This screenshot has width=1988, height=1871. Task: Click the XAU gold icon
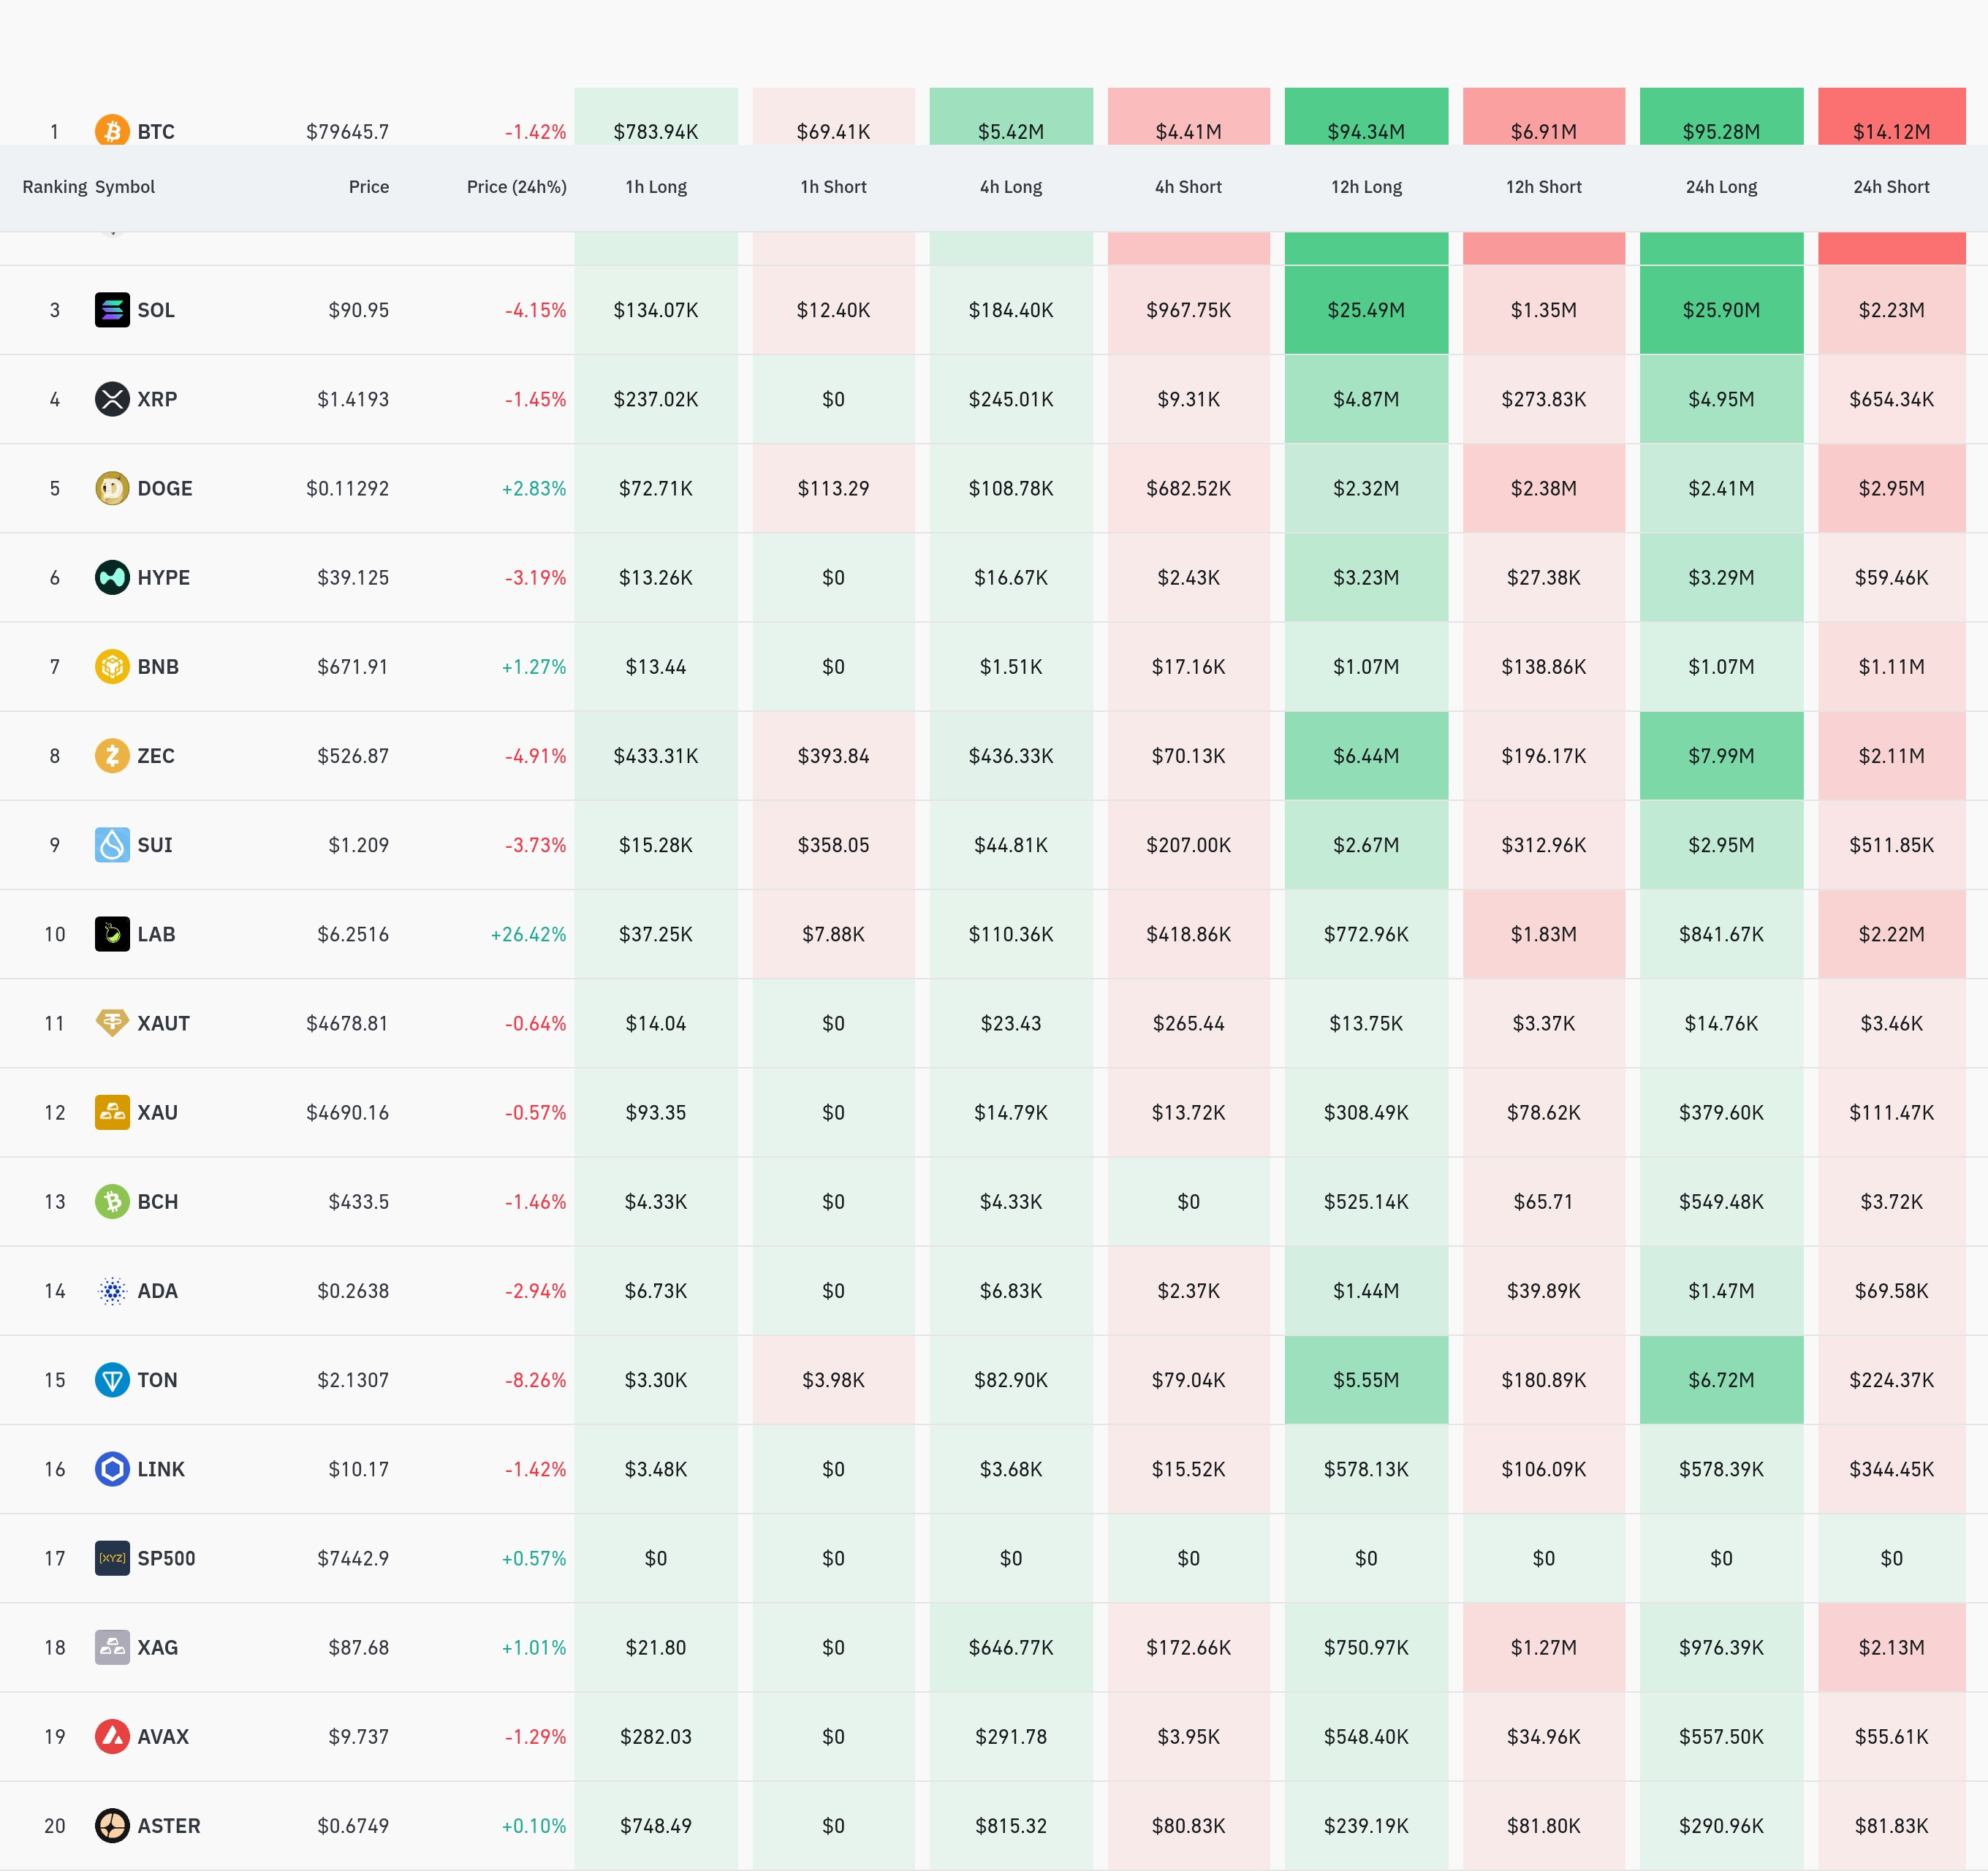pos(112,1112)
